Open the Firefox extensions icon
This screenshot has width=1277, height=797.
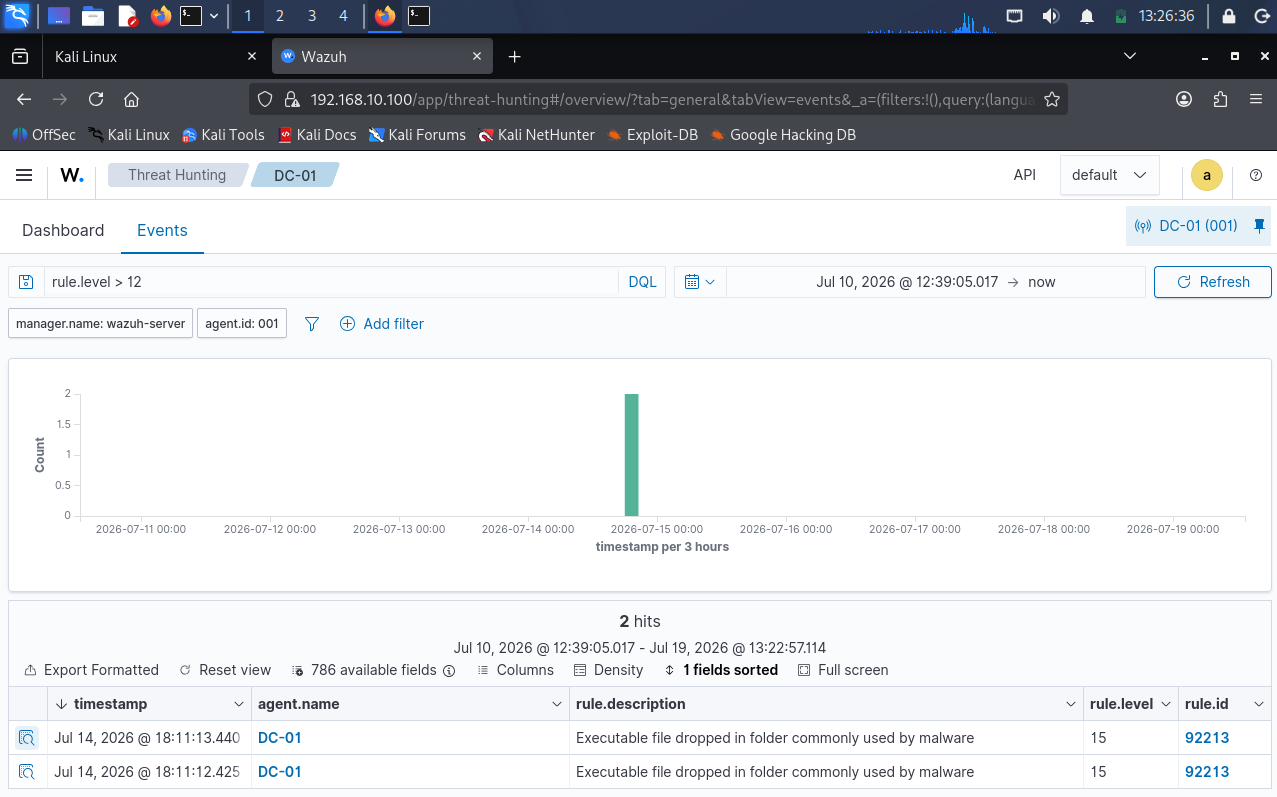pos(1220,99)
